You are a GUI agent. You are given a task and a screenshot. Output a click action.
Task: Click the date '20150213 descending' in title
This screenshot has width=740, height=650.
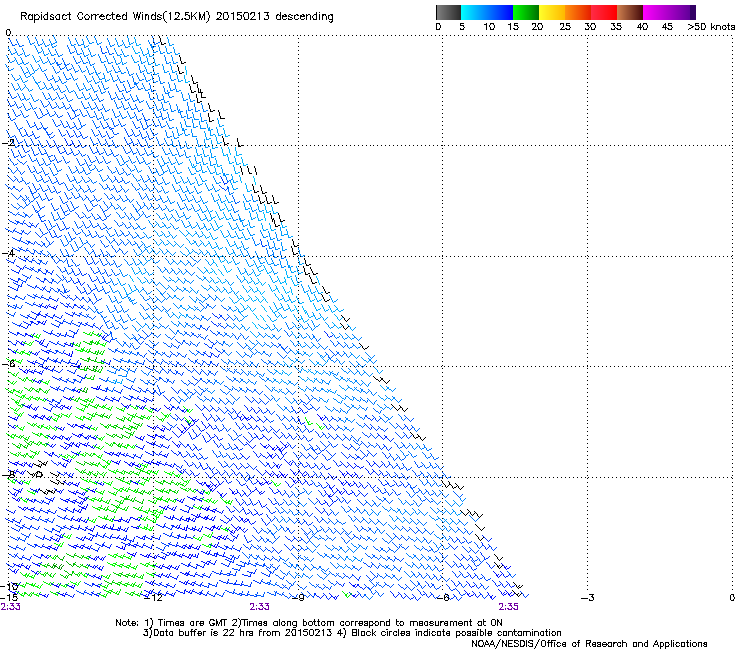pyautogui.click(x=274, y=17)
